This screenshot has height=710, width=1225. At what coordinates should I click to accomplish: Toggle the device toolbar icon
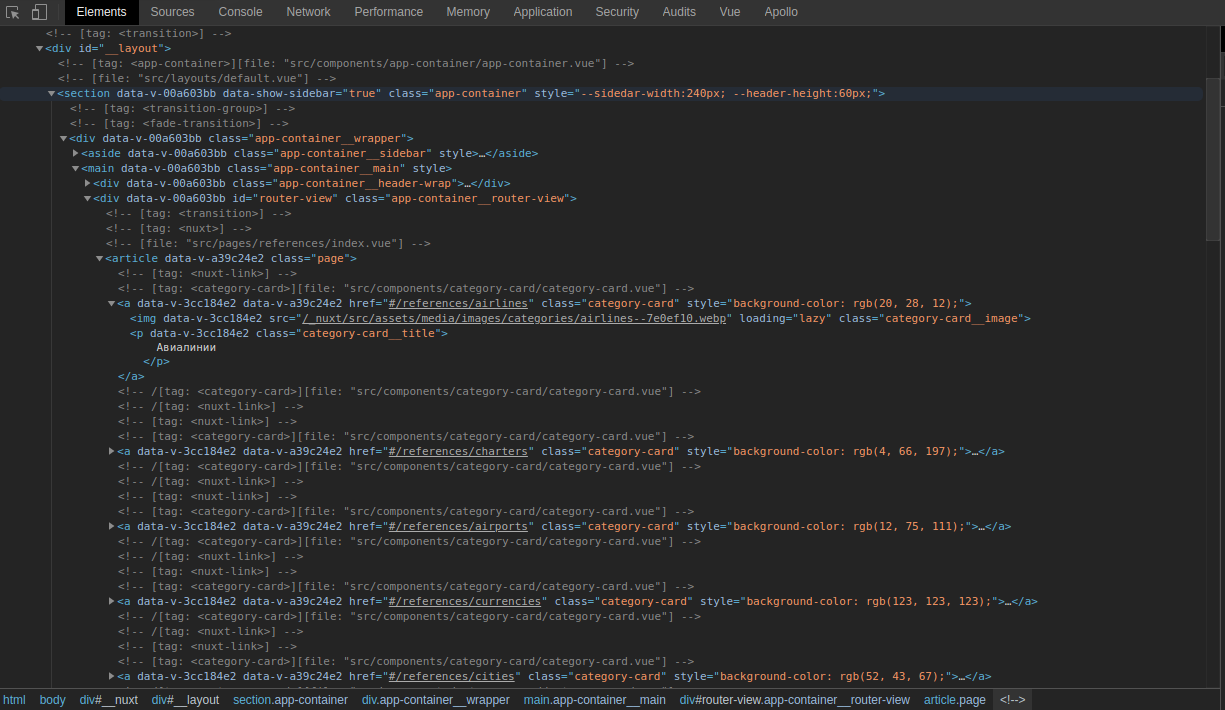click(x=39, y=12)
